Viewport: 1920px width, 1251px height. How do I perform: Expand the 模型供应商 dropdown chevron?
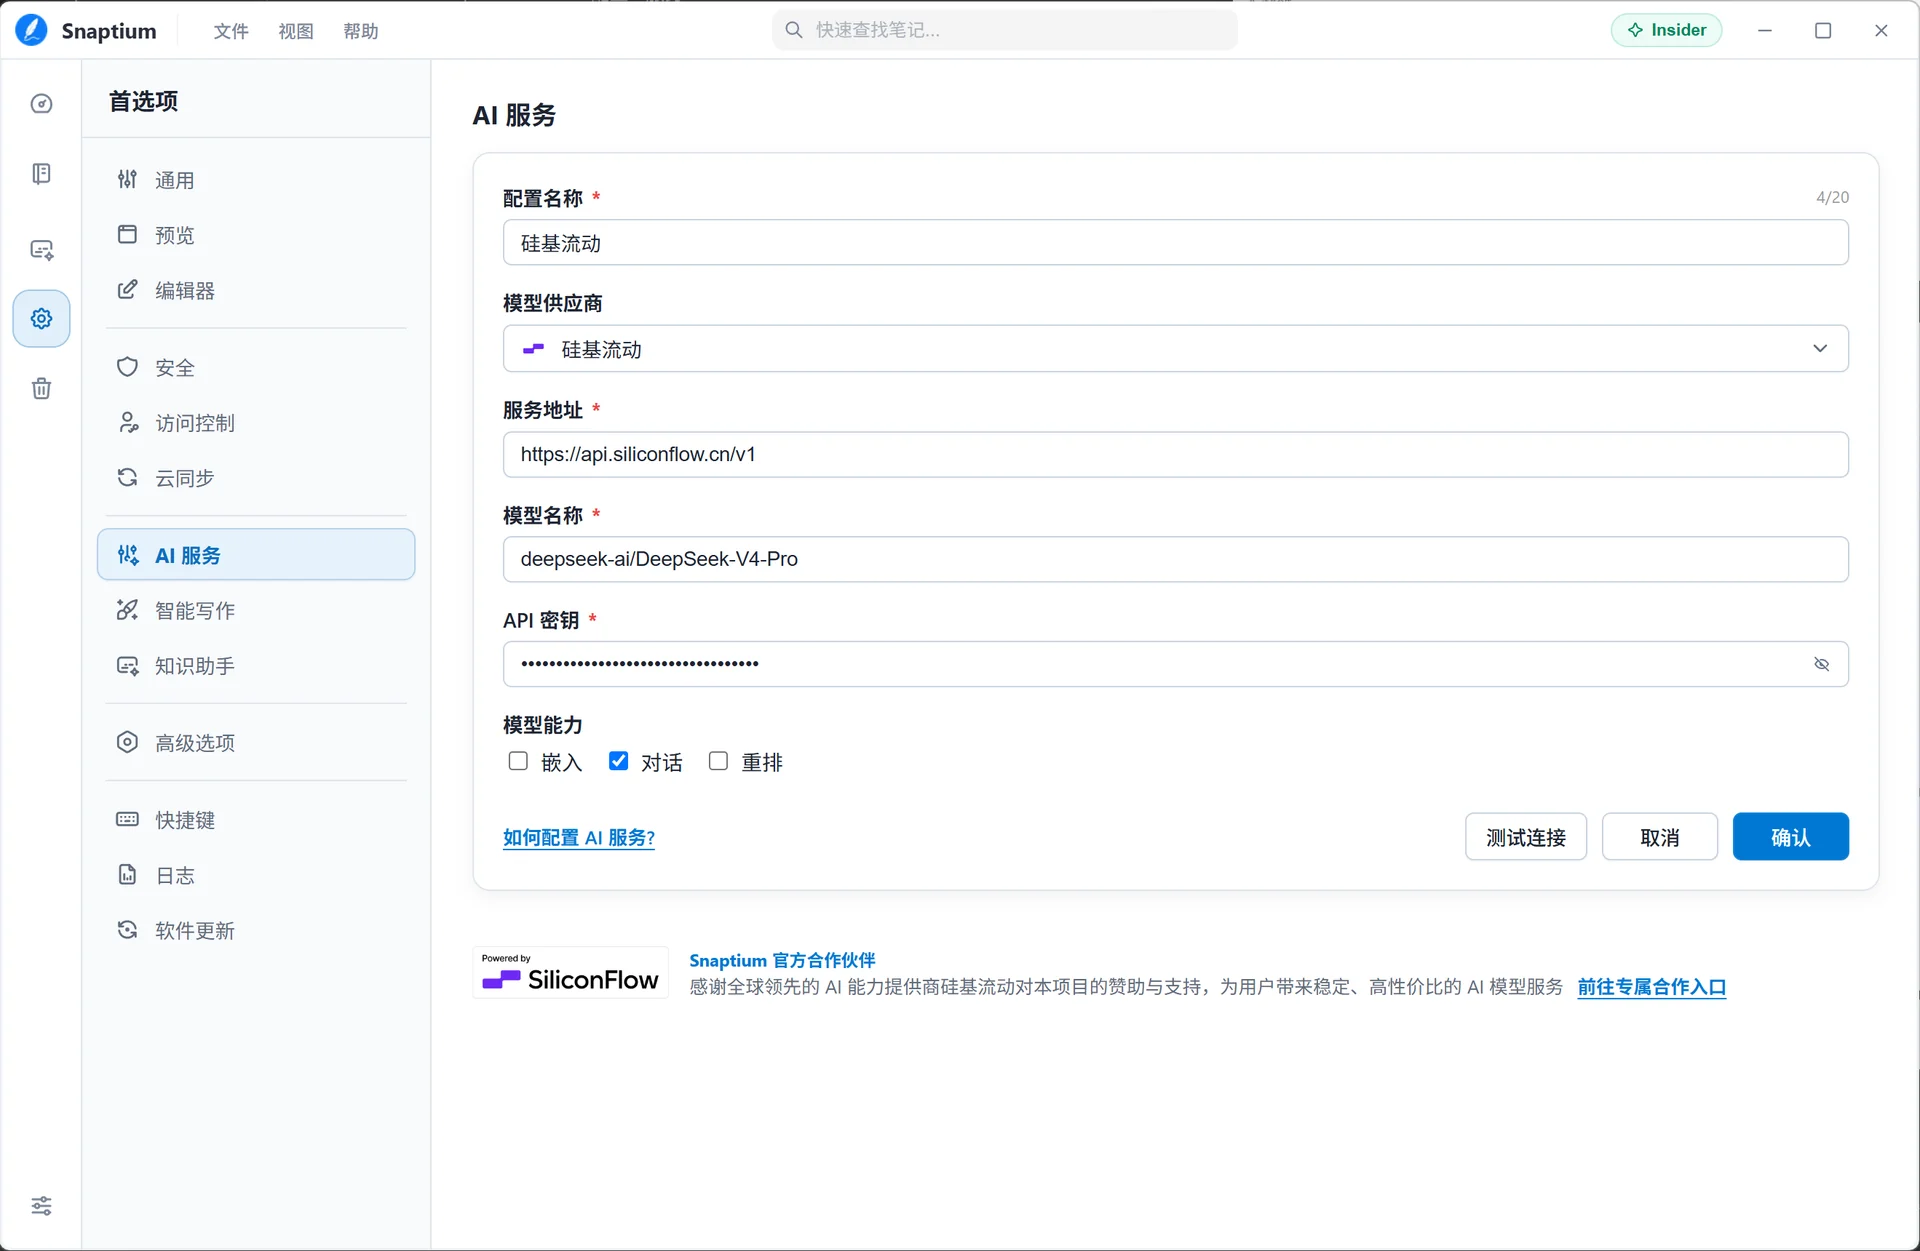point(1820,348)
